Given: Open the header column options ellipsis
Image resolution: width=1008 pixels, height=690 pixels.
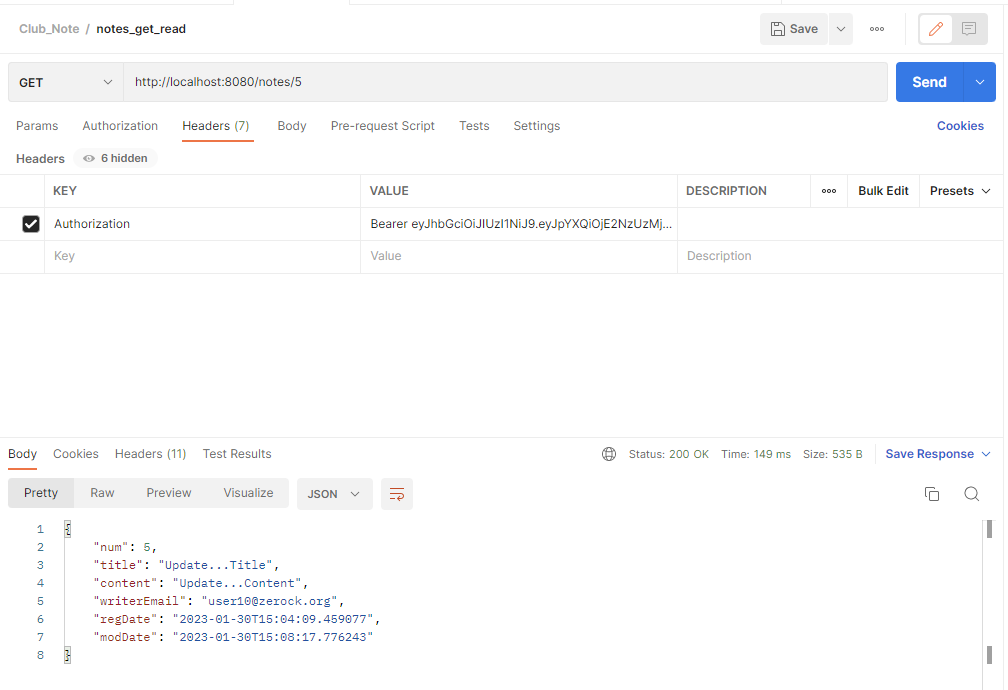Looking at the screenshot, I should click(829, 191).
